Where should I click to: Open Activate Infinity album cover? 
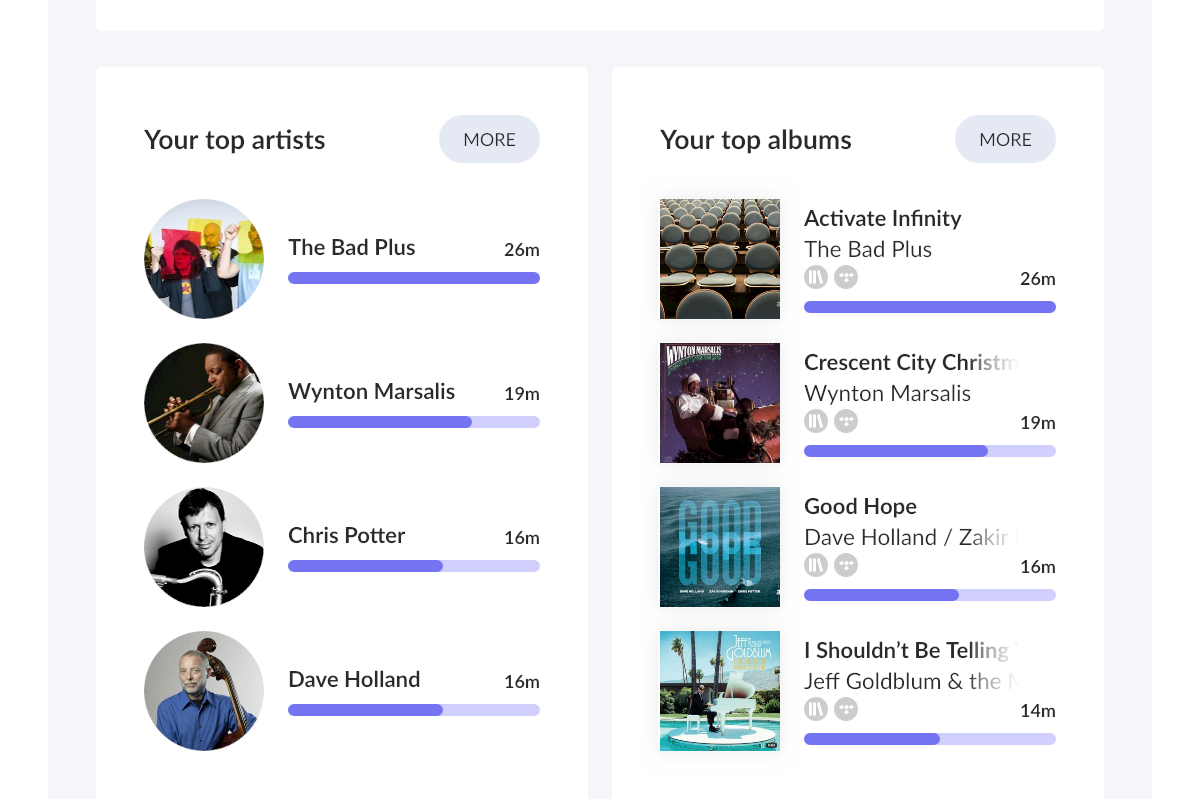pyautogui.click(x=720, y=259)
